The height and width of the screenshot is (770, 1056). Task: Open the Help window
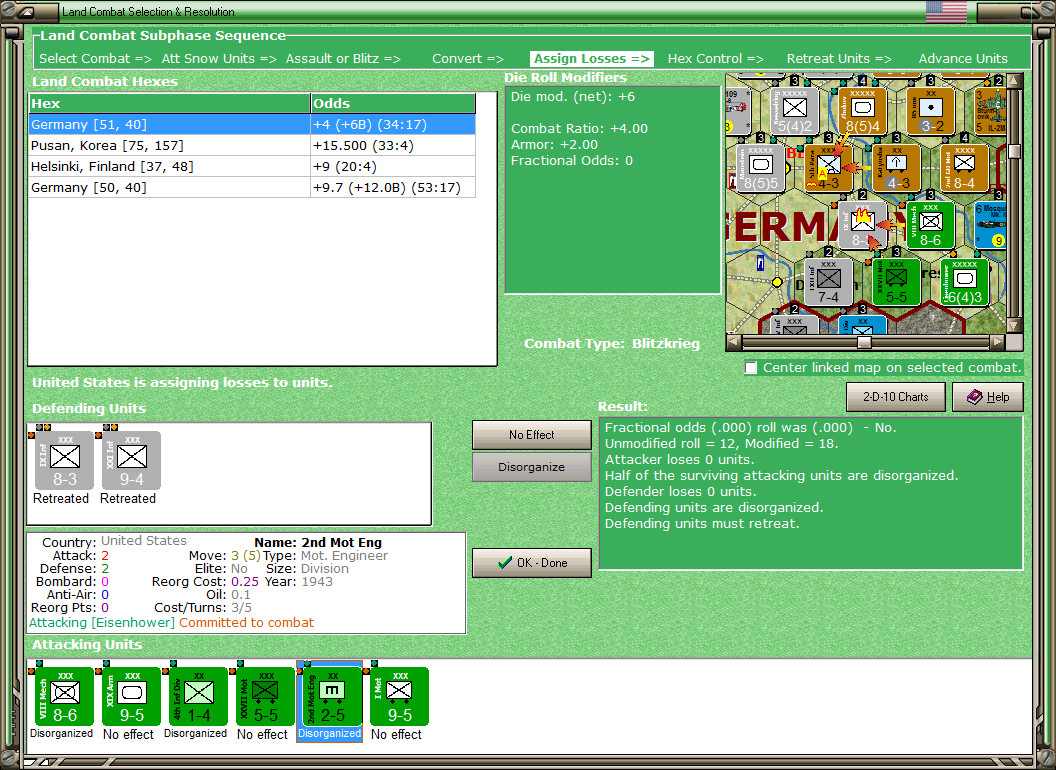click(988, 397)
